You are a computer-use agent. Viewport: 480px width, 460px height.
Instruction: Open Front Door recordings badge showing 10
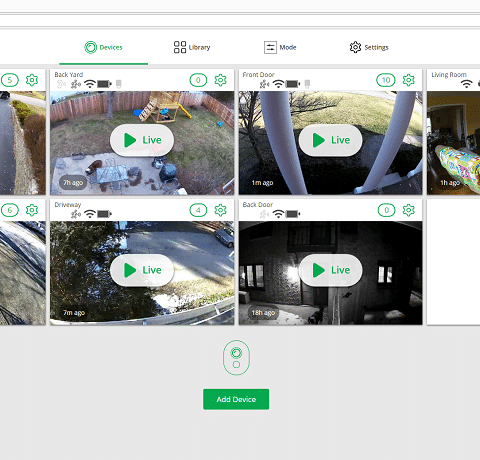[x=386, y=80]
